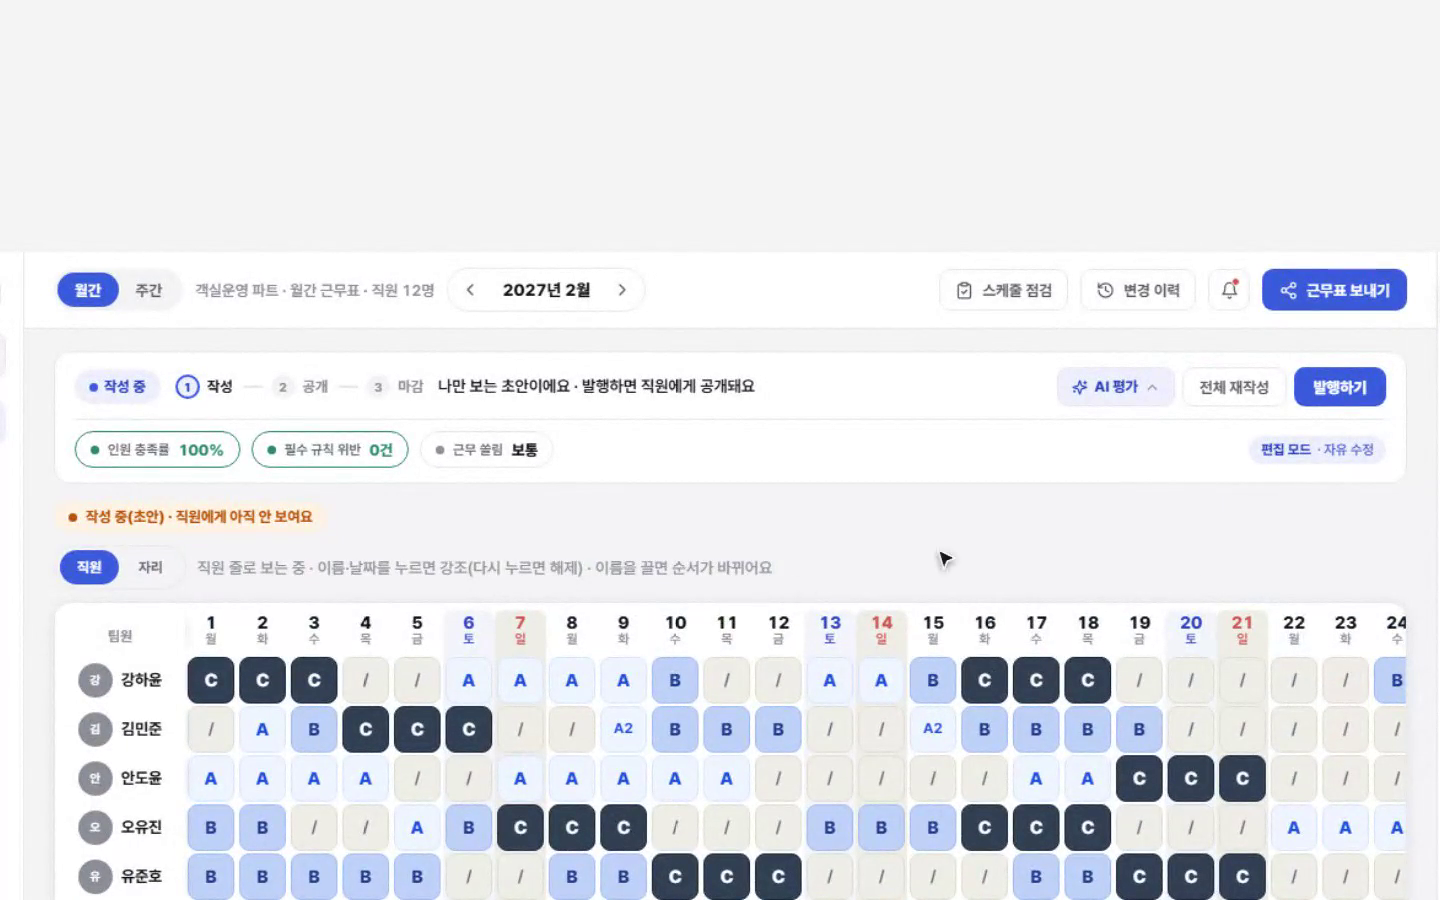Select the 자리 view tab

pos(150,567)
